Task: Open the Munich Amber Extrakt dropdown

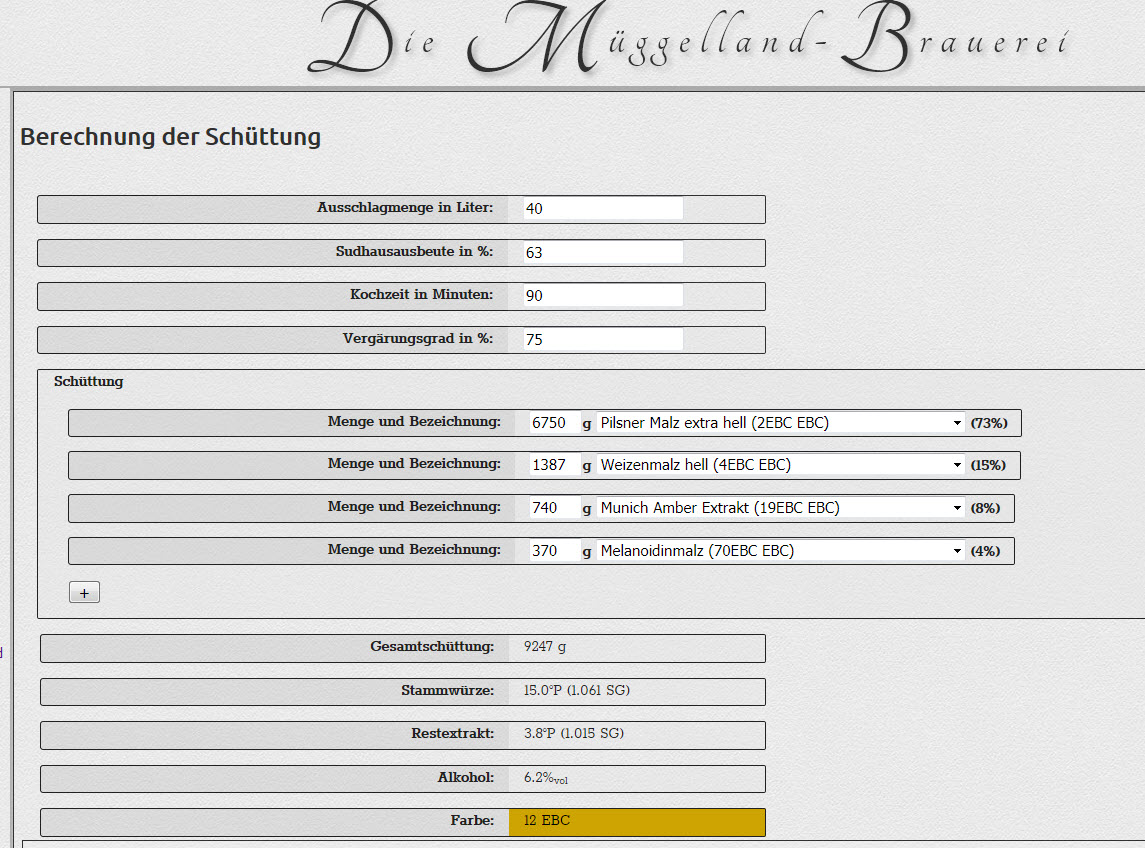Action: pos(780,508)
